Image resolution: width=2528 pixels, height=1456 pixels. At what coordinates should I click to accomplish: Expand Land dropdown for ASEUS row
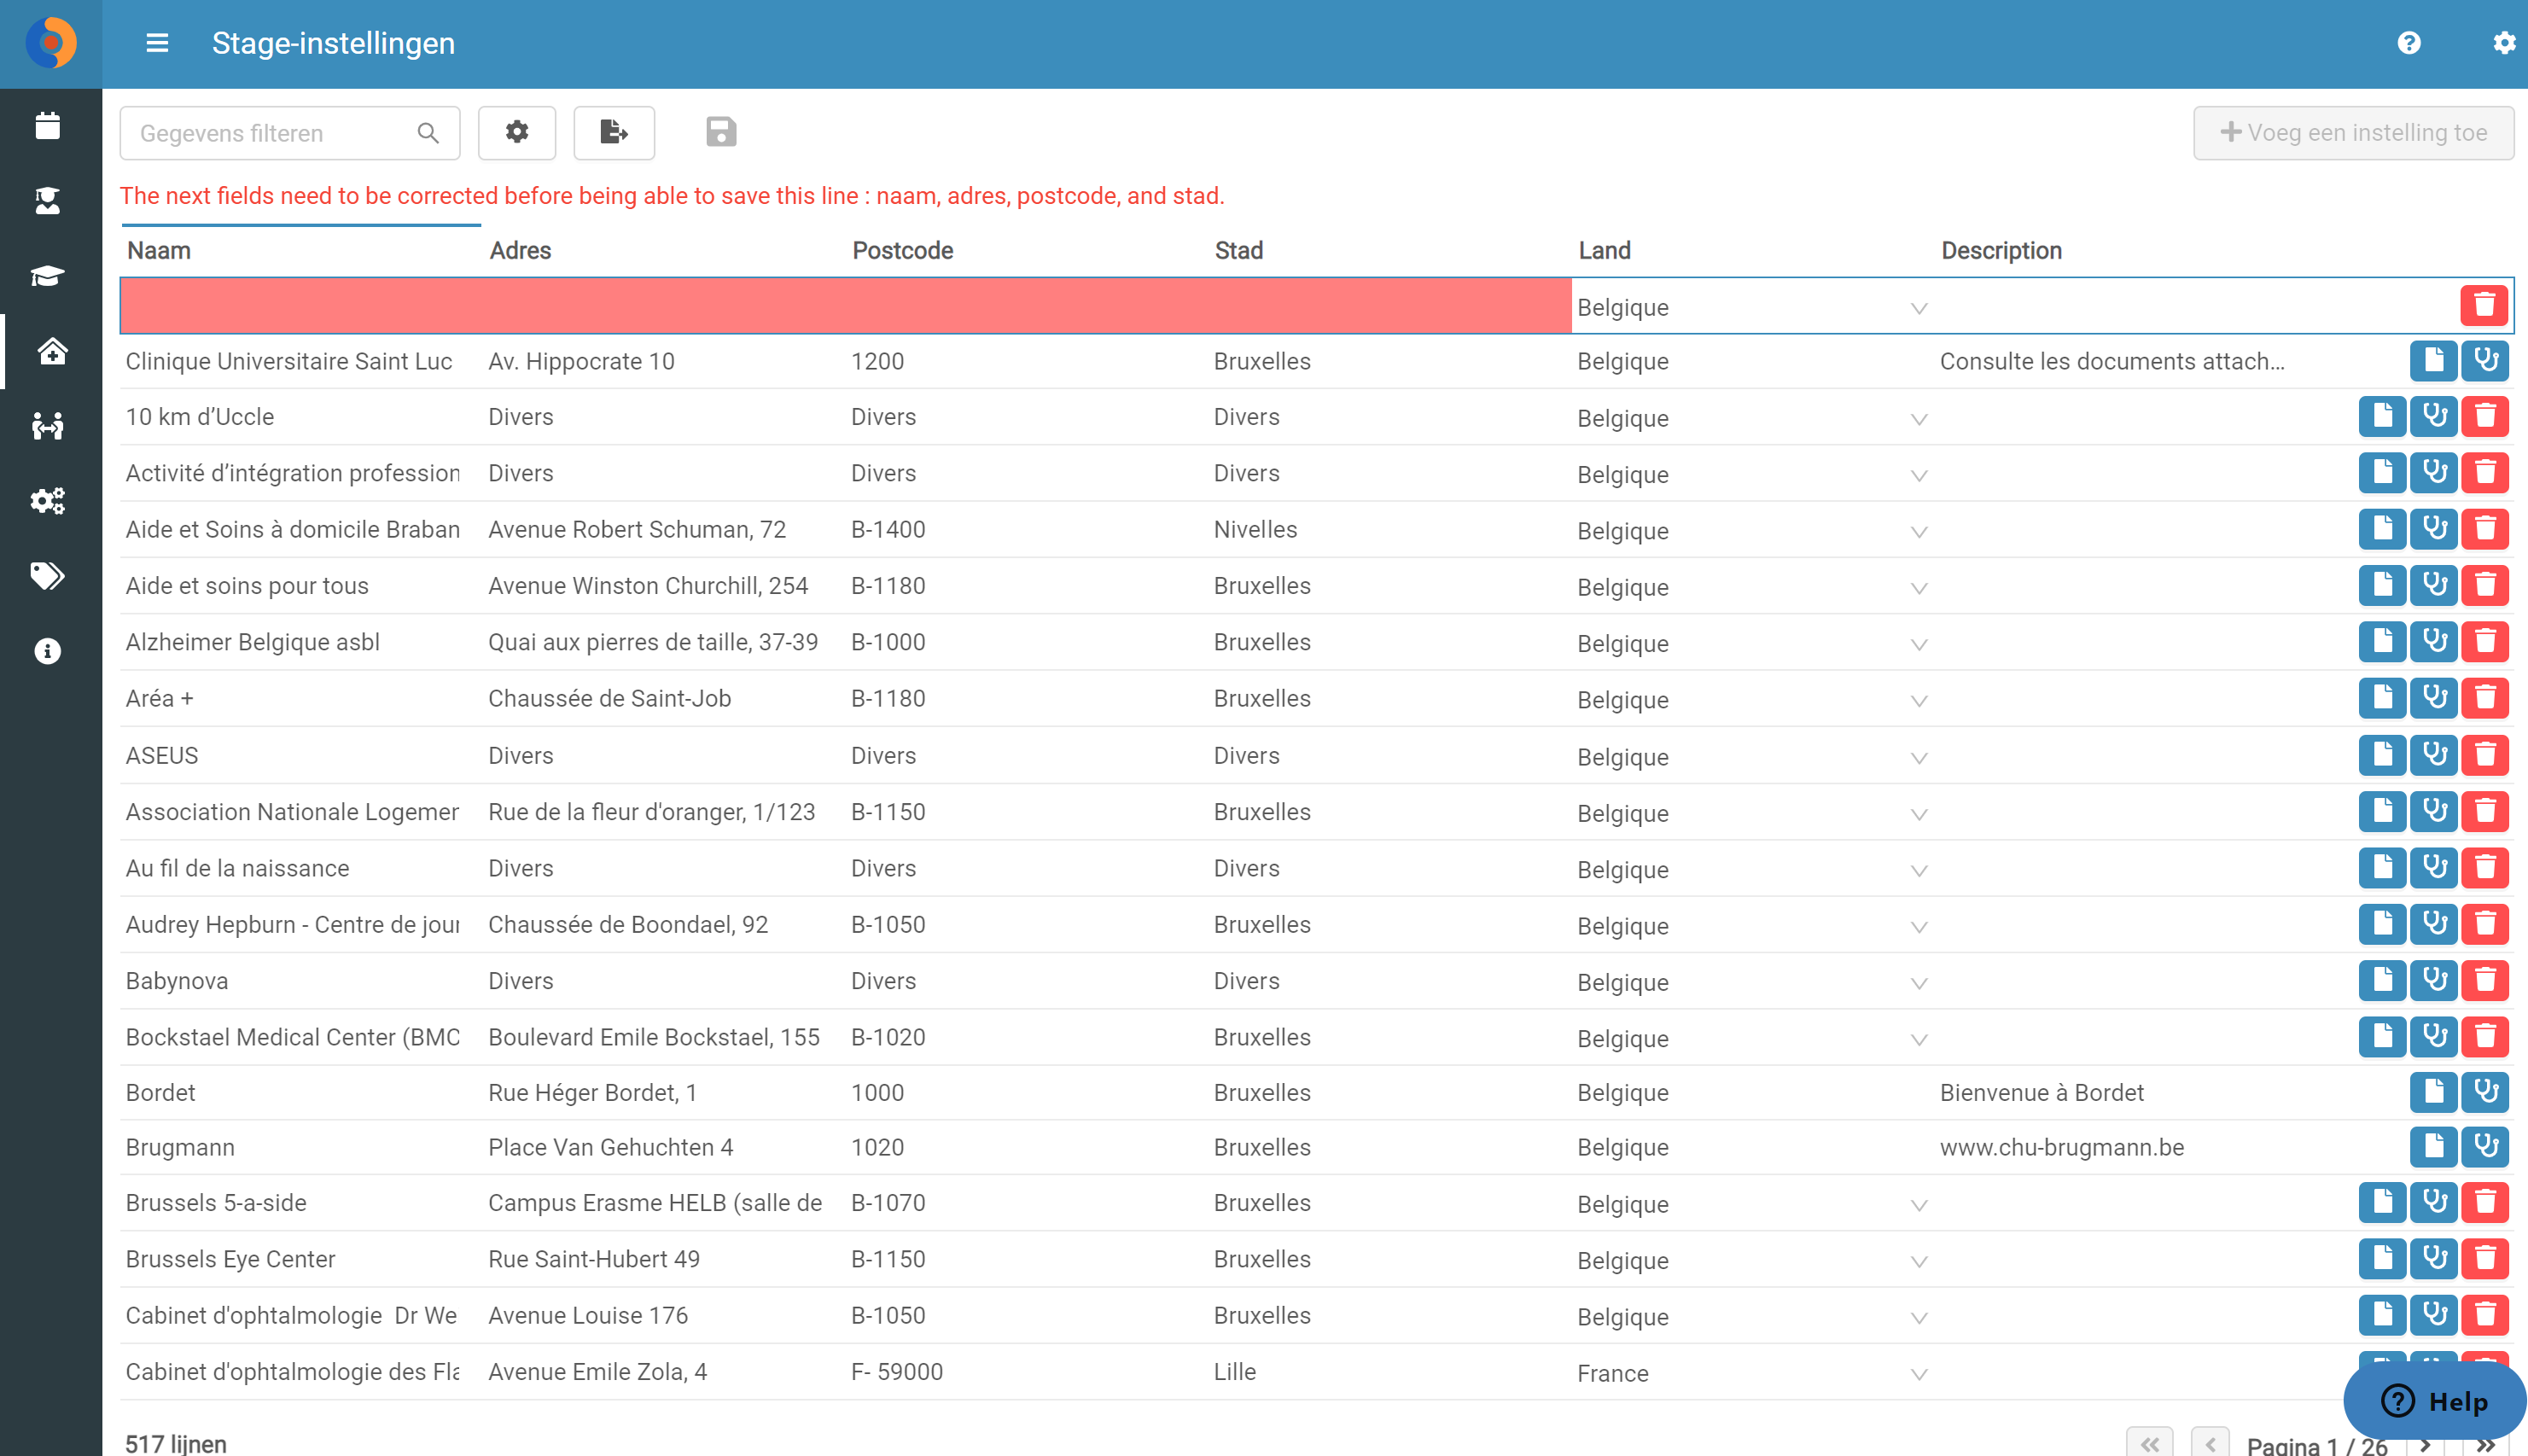pyautogui.click(x=1919, y=758)
